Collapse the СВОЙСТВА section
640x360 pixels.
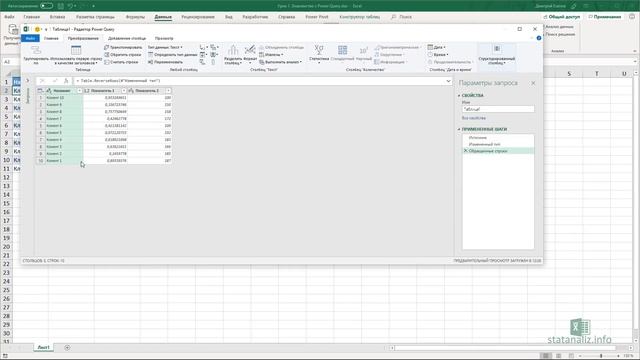point(459,96)
